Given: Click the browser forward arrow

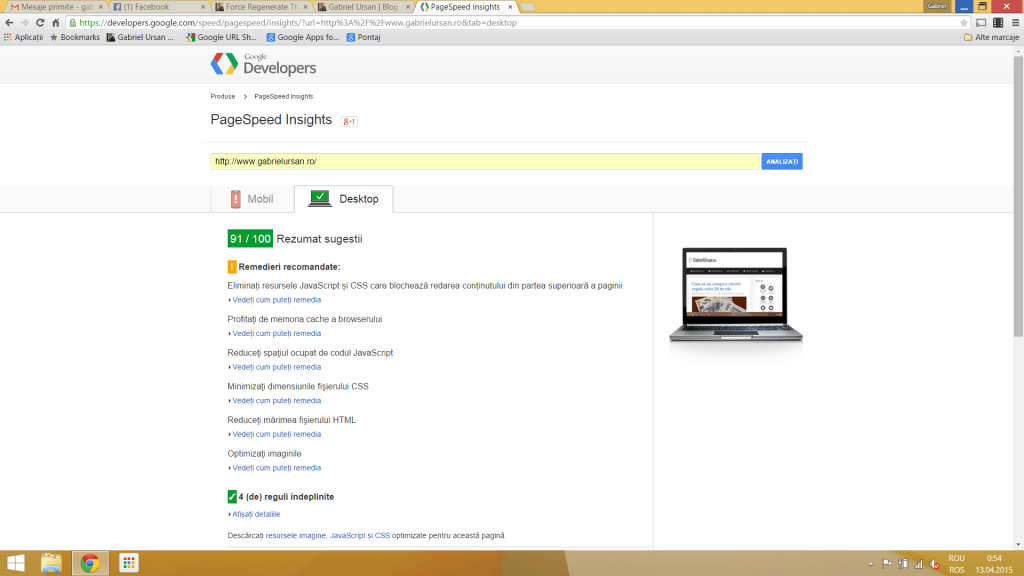Looking at the screenshot, I should coord(25,23).
